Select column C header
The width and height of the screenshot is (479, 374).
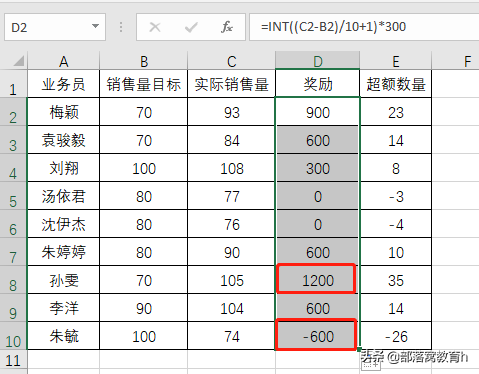232,61
